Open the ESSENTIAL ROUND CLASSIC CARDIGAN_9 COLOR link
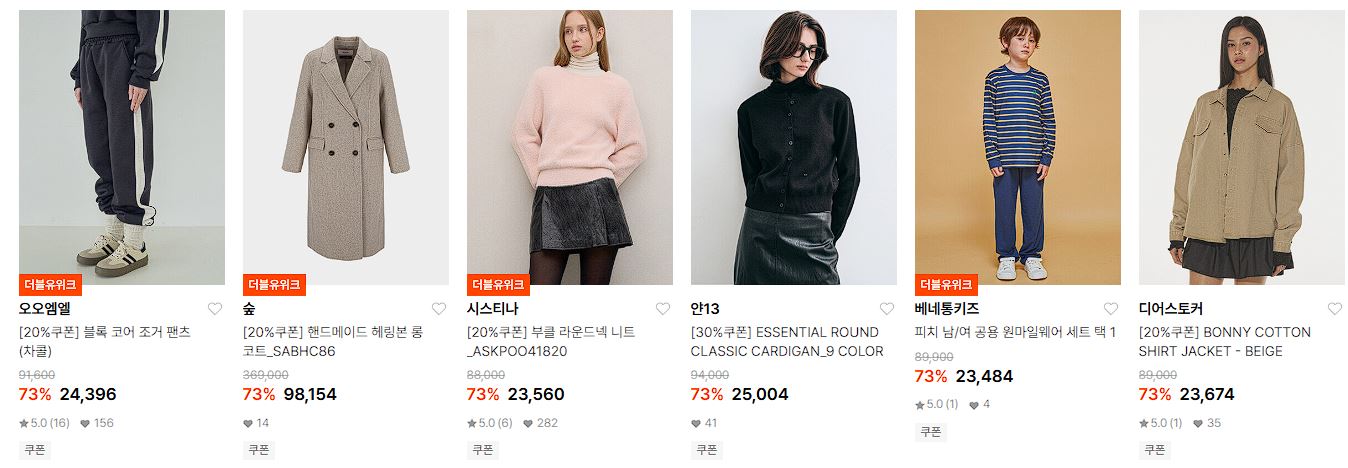Screen dimensions: 1348x468 pyautogui.click(x=787, y=342)
